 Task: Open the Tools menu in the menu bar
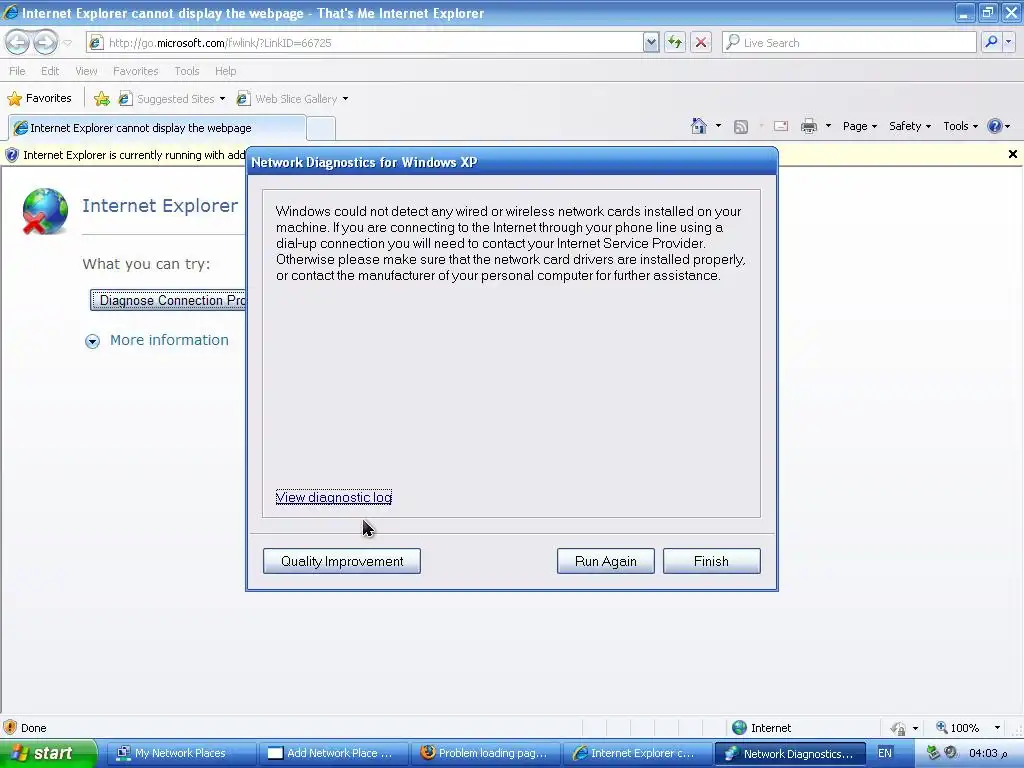(187, 71)
